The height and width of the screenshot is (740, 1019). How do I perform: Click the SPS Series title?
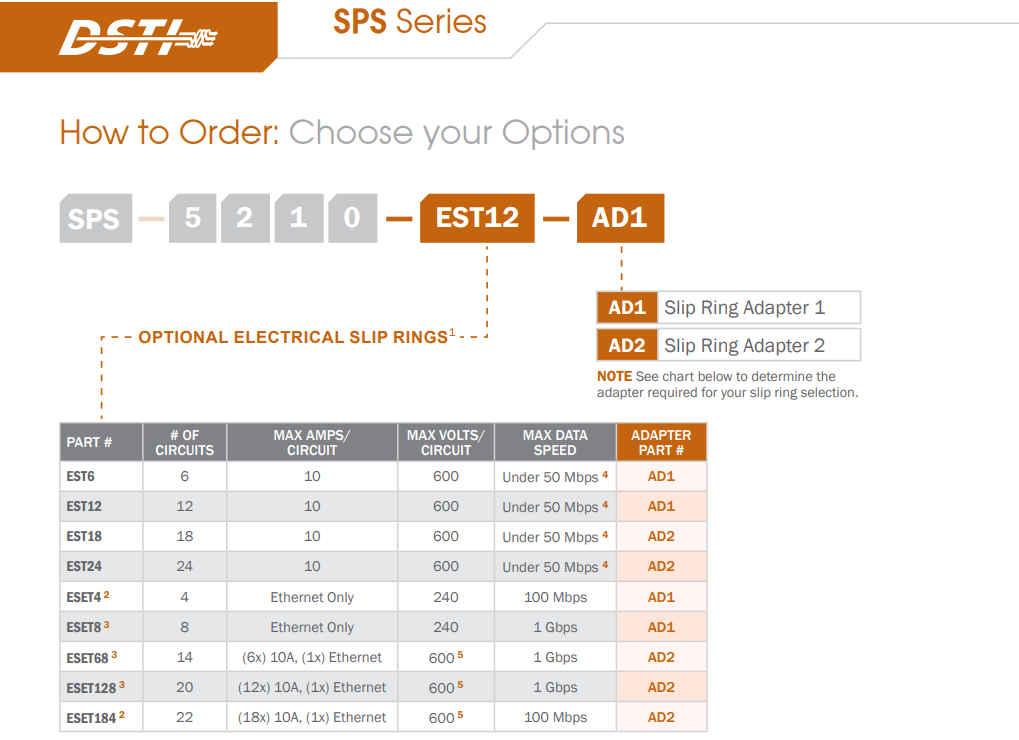[409, 21]
